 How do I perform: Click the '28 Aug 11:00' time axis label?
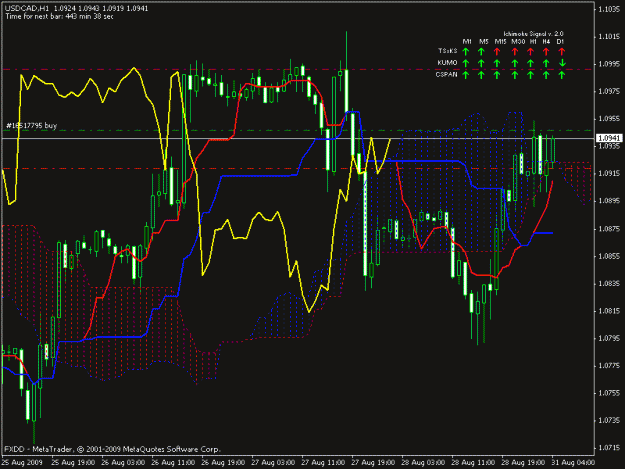(x=473, y=463)
